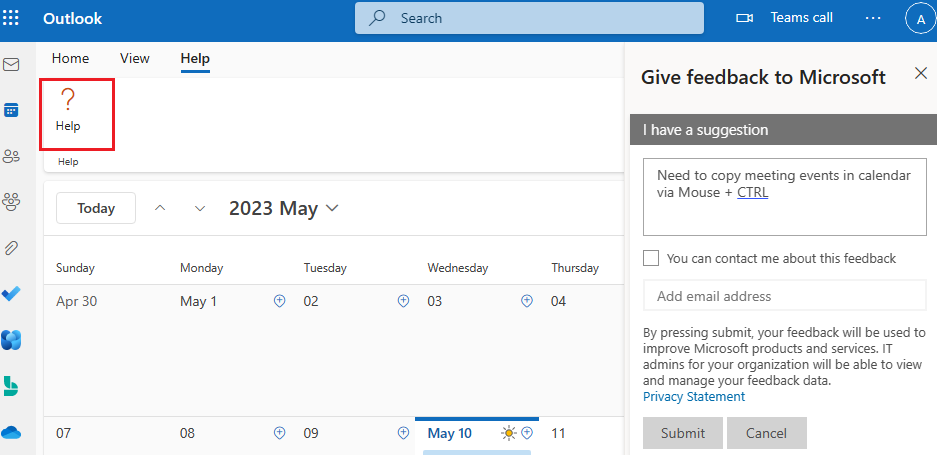Viewport: 937px width, 455px height.
Task: Click the 'I have a suggestion' header
Action: coord(783,129)
